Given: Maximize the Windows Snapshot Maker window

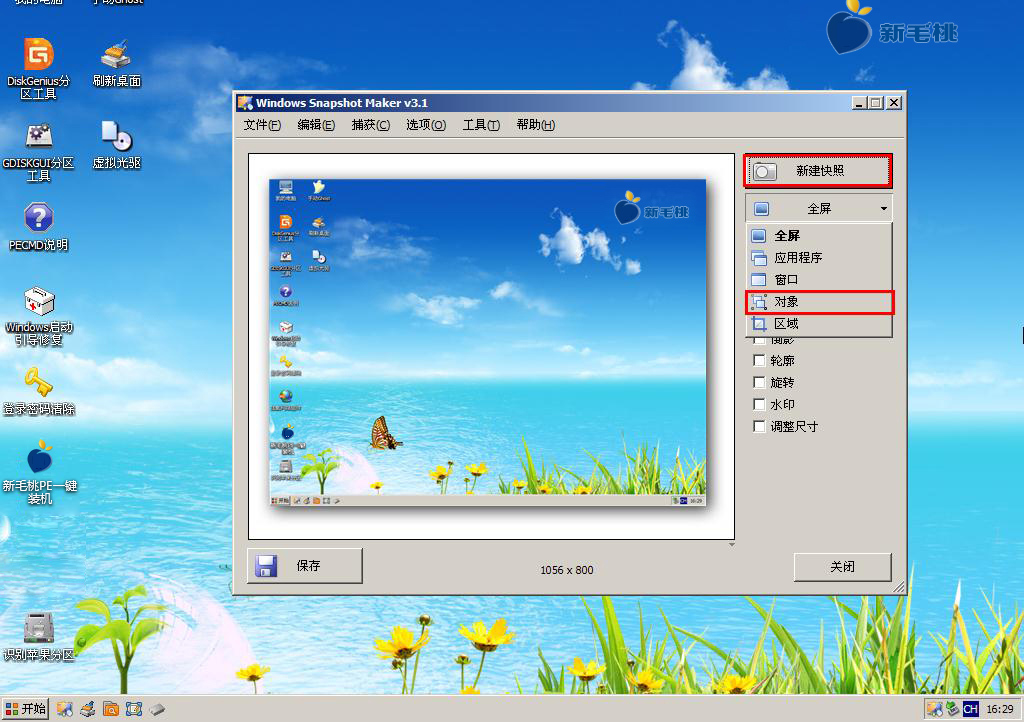Looking at the screenshot, I should point(876,102).
